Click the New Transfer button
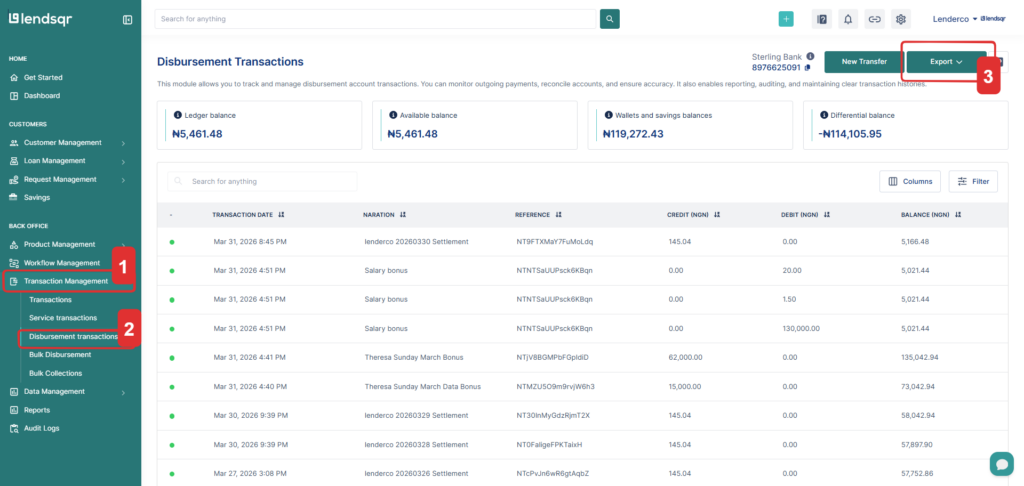The height and width of the screenshot is (486, 1024). 864,62
